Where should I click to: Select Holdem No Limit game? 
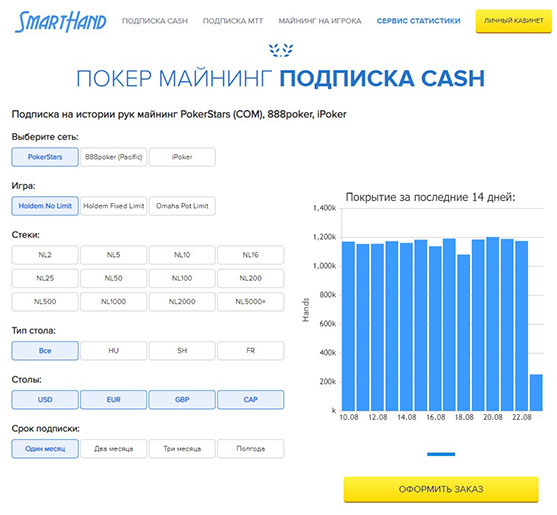pyautogui.click(x=45, y=206)
